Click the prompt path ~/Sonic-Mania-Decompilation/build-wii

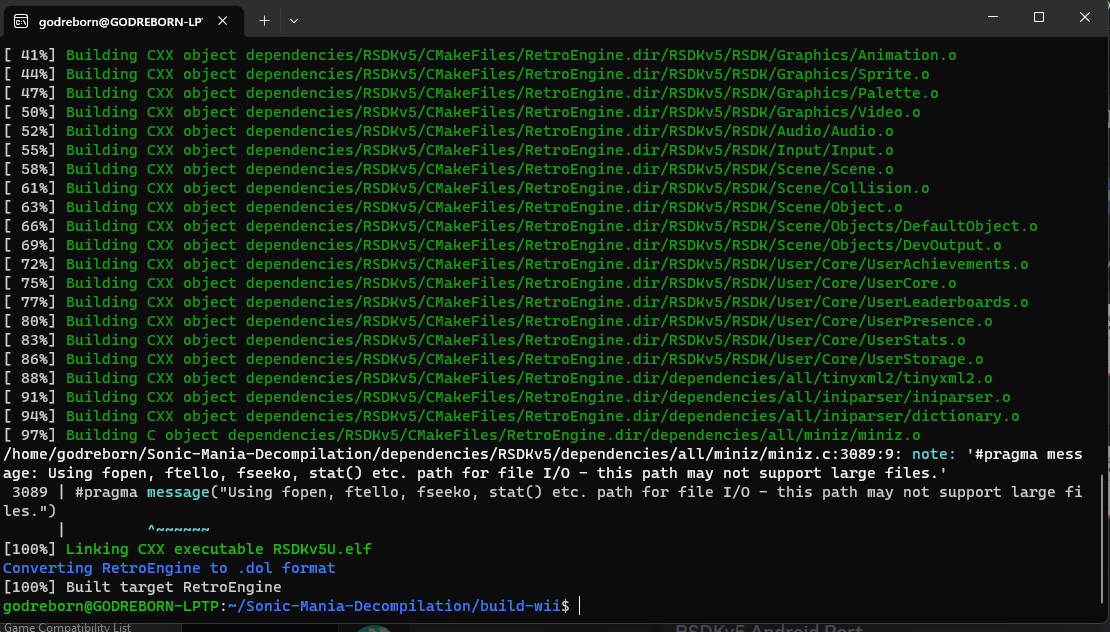pos(395,606)
